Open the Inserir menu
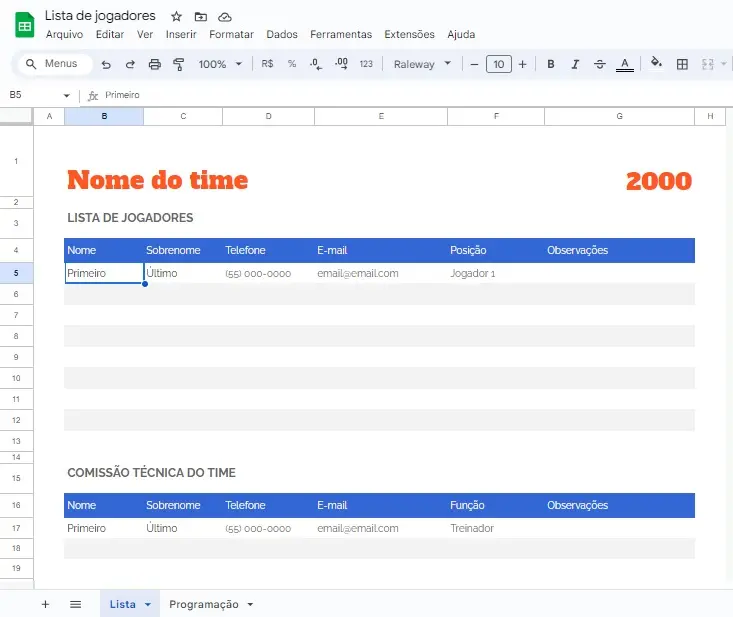Image resolution: width=733 pixels, height=617 pixels. coord(181,35)
